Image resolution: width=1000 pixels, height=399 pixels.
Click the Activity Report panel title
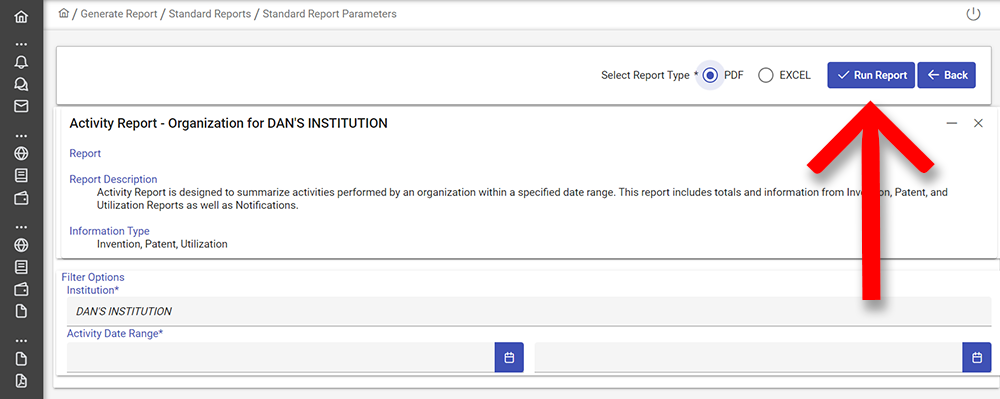[x=228, y=124]
